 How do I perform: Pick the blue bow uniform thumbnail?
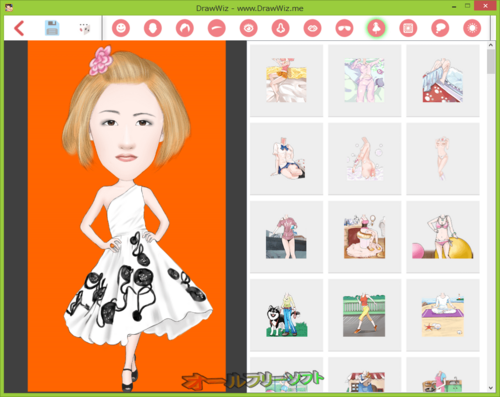click(286, 159)
